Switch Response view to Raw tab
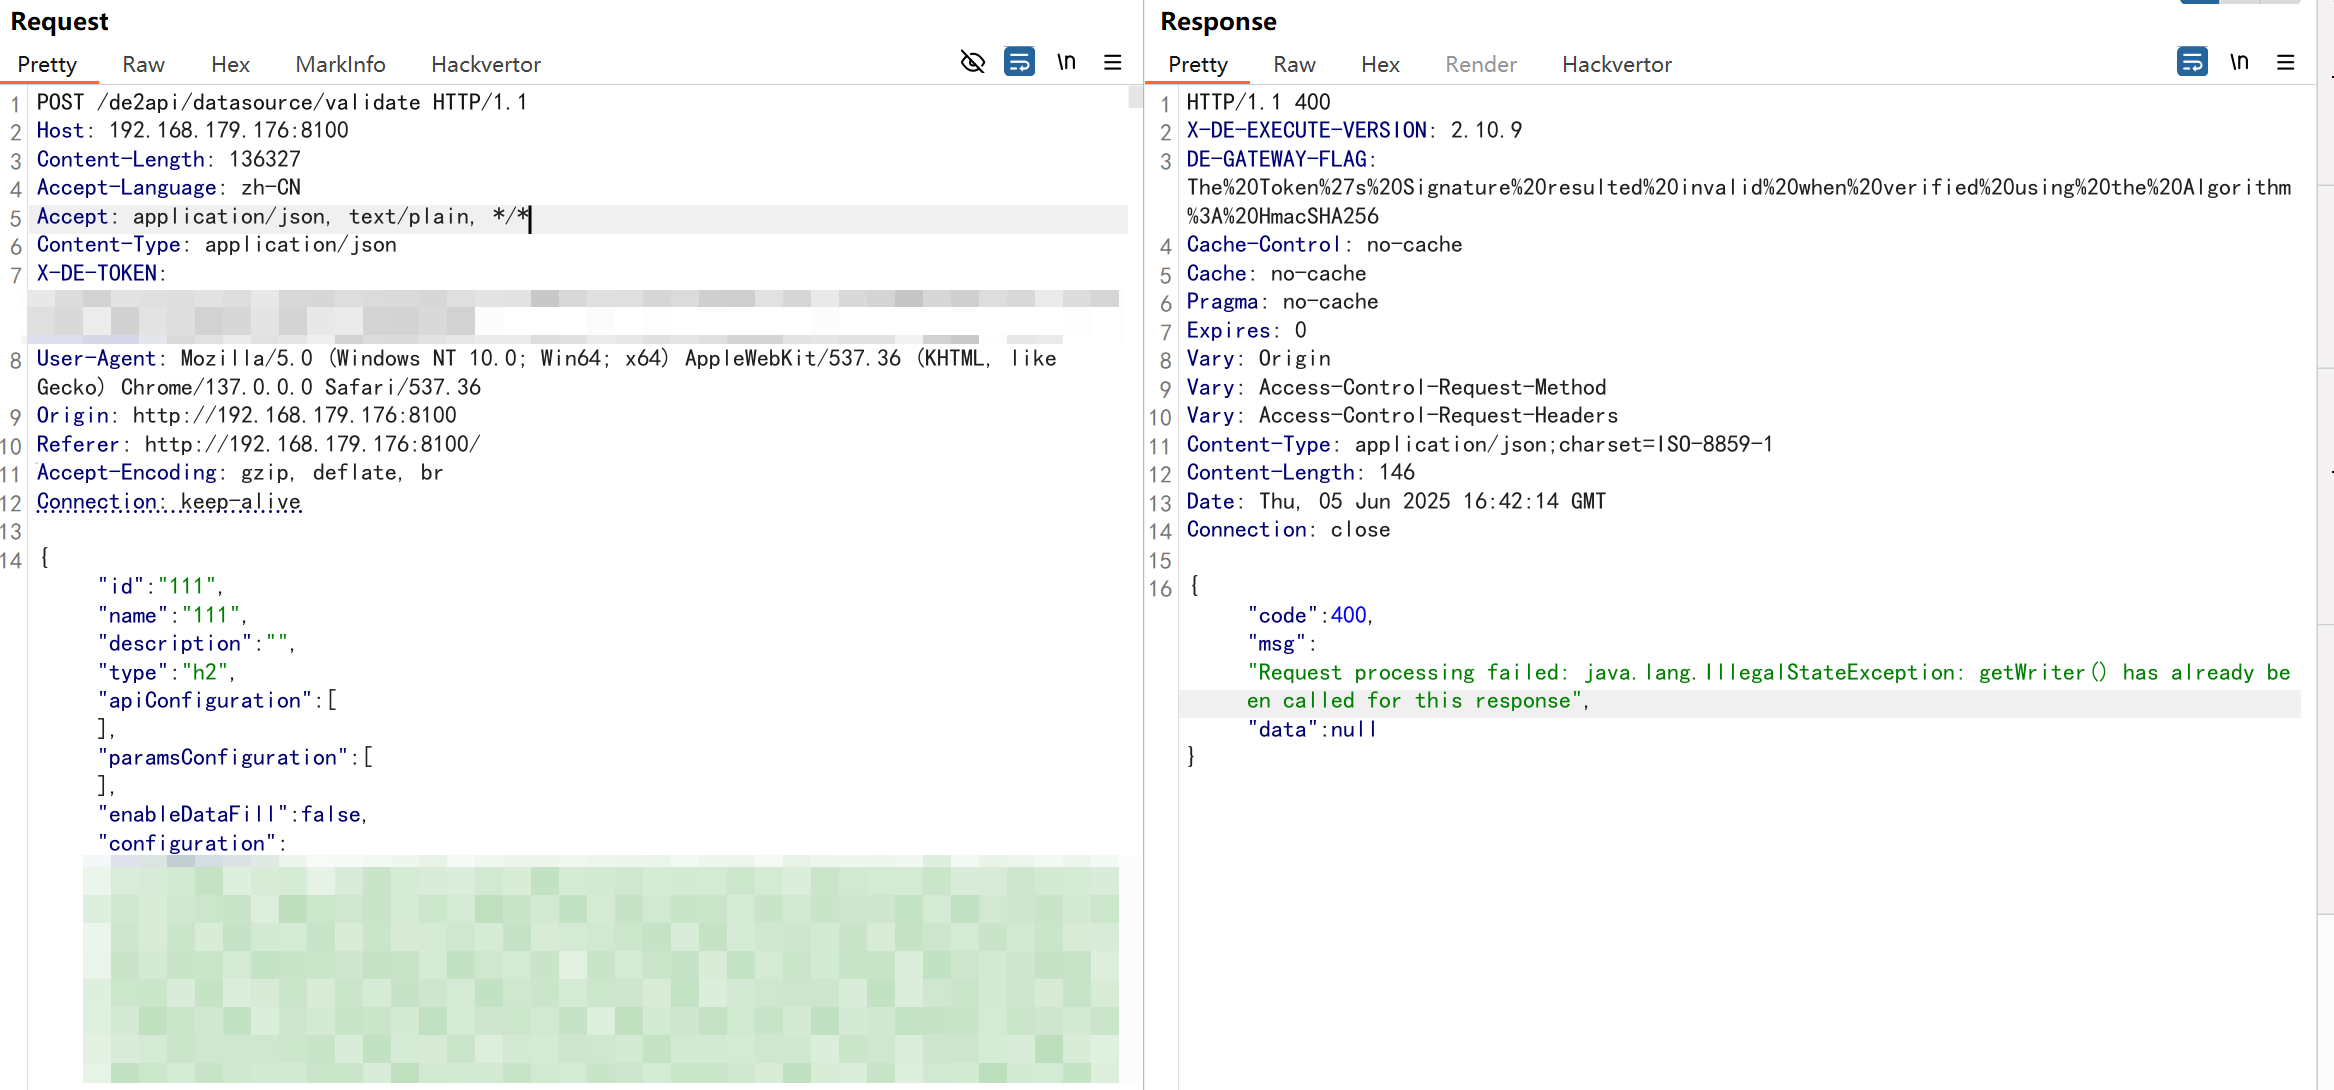This screenshot has width=2334, height=1090. (1294, 64)
